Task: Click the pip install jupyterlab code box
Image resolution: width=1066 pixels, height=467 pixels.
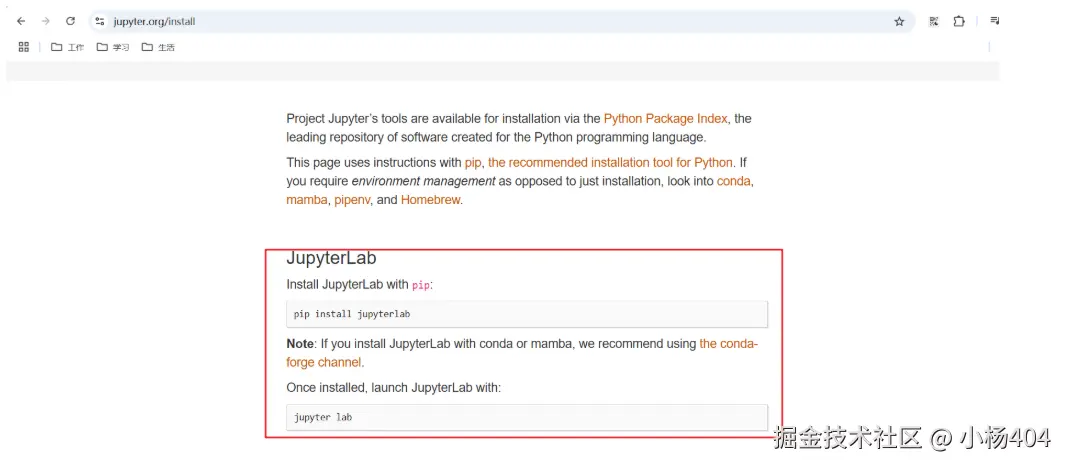Action: point(526,314)
